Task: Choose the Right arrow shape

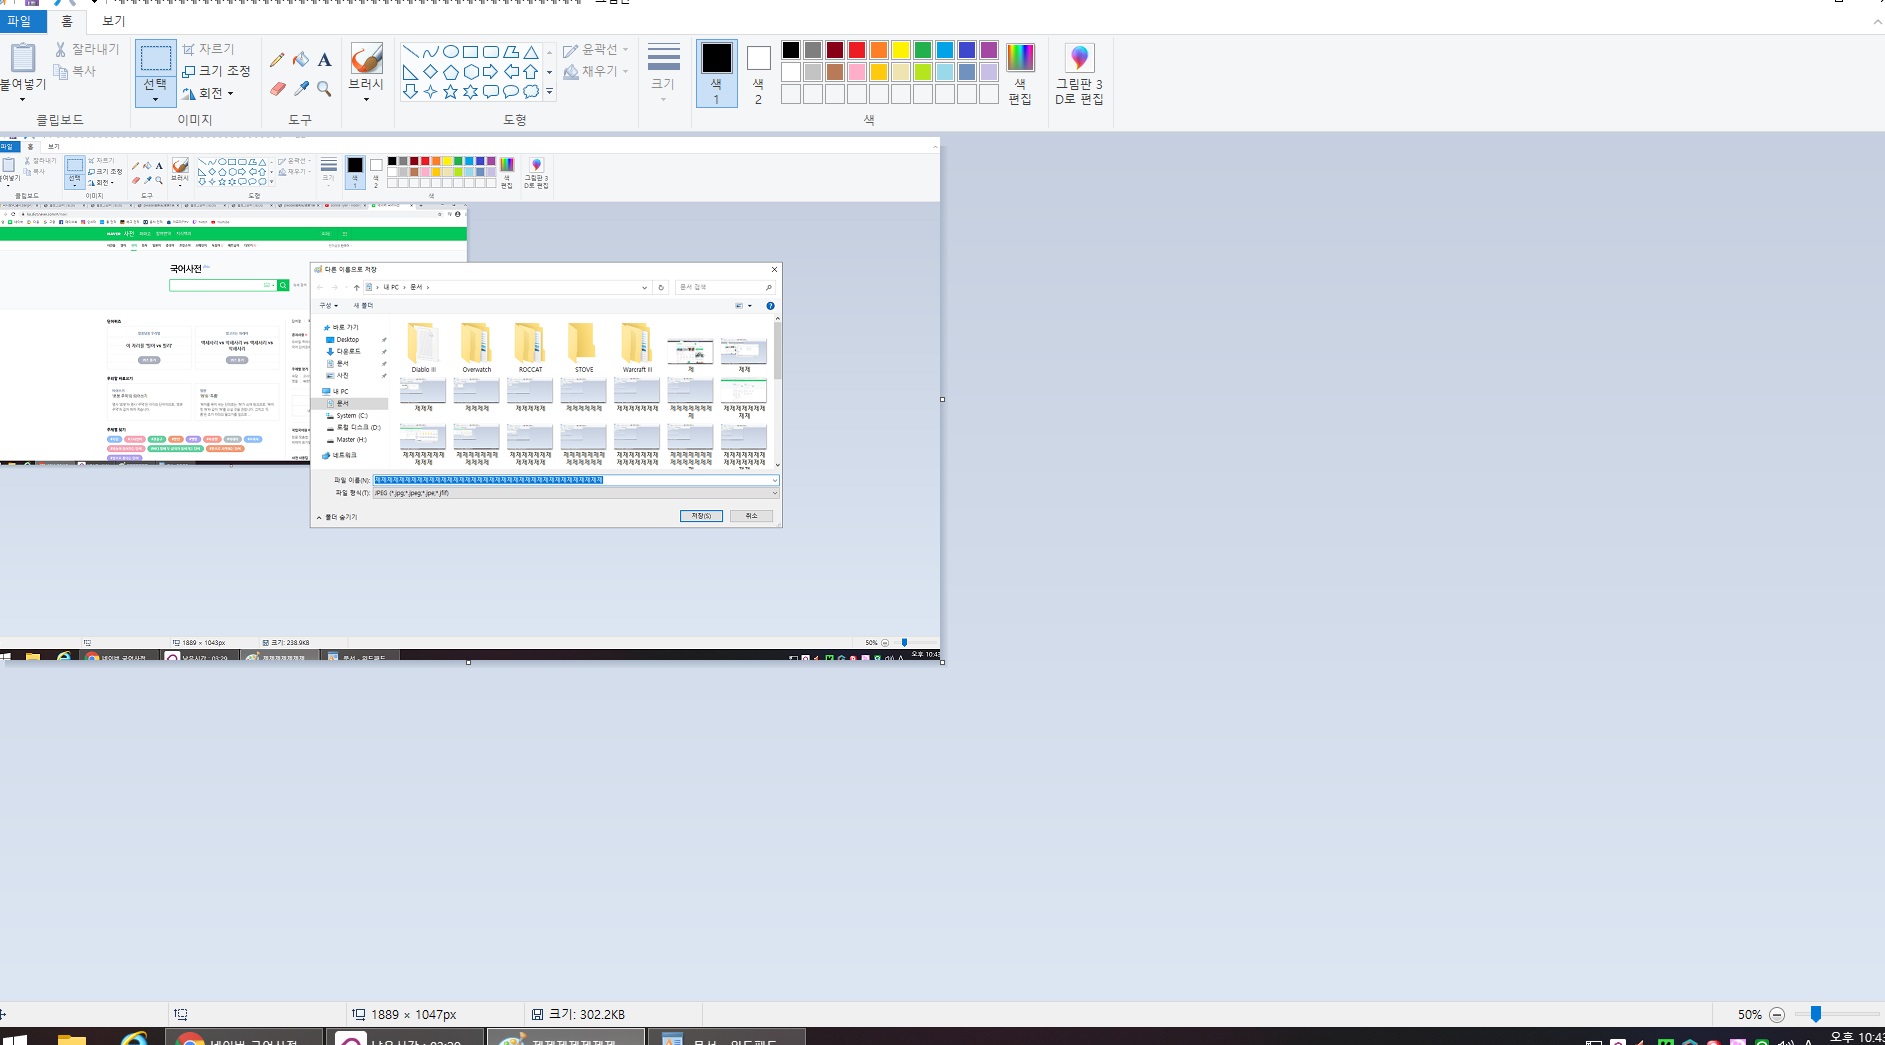Action: point(491,72)
